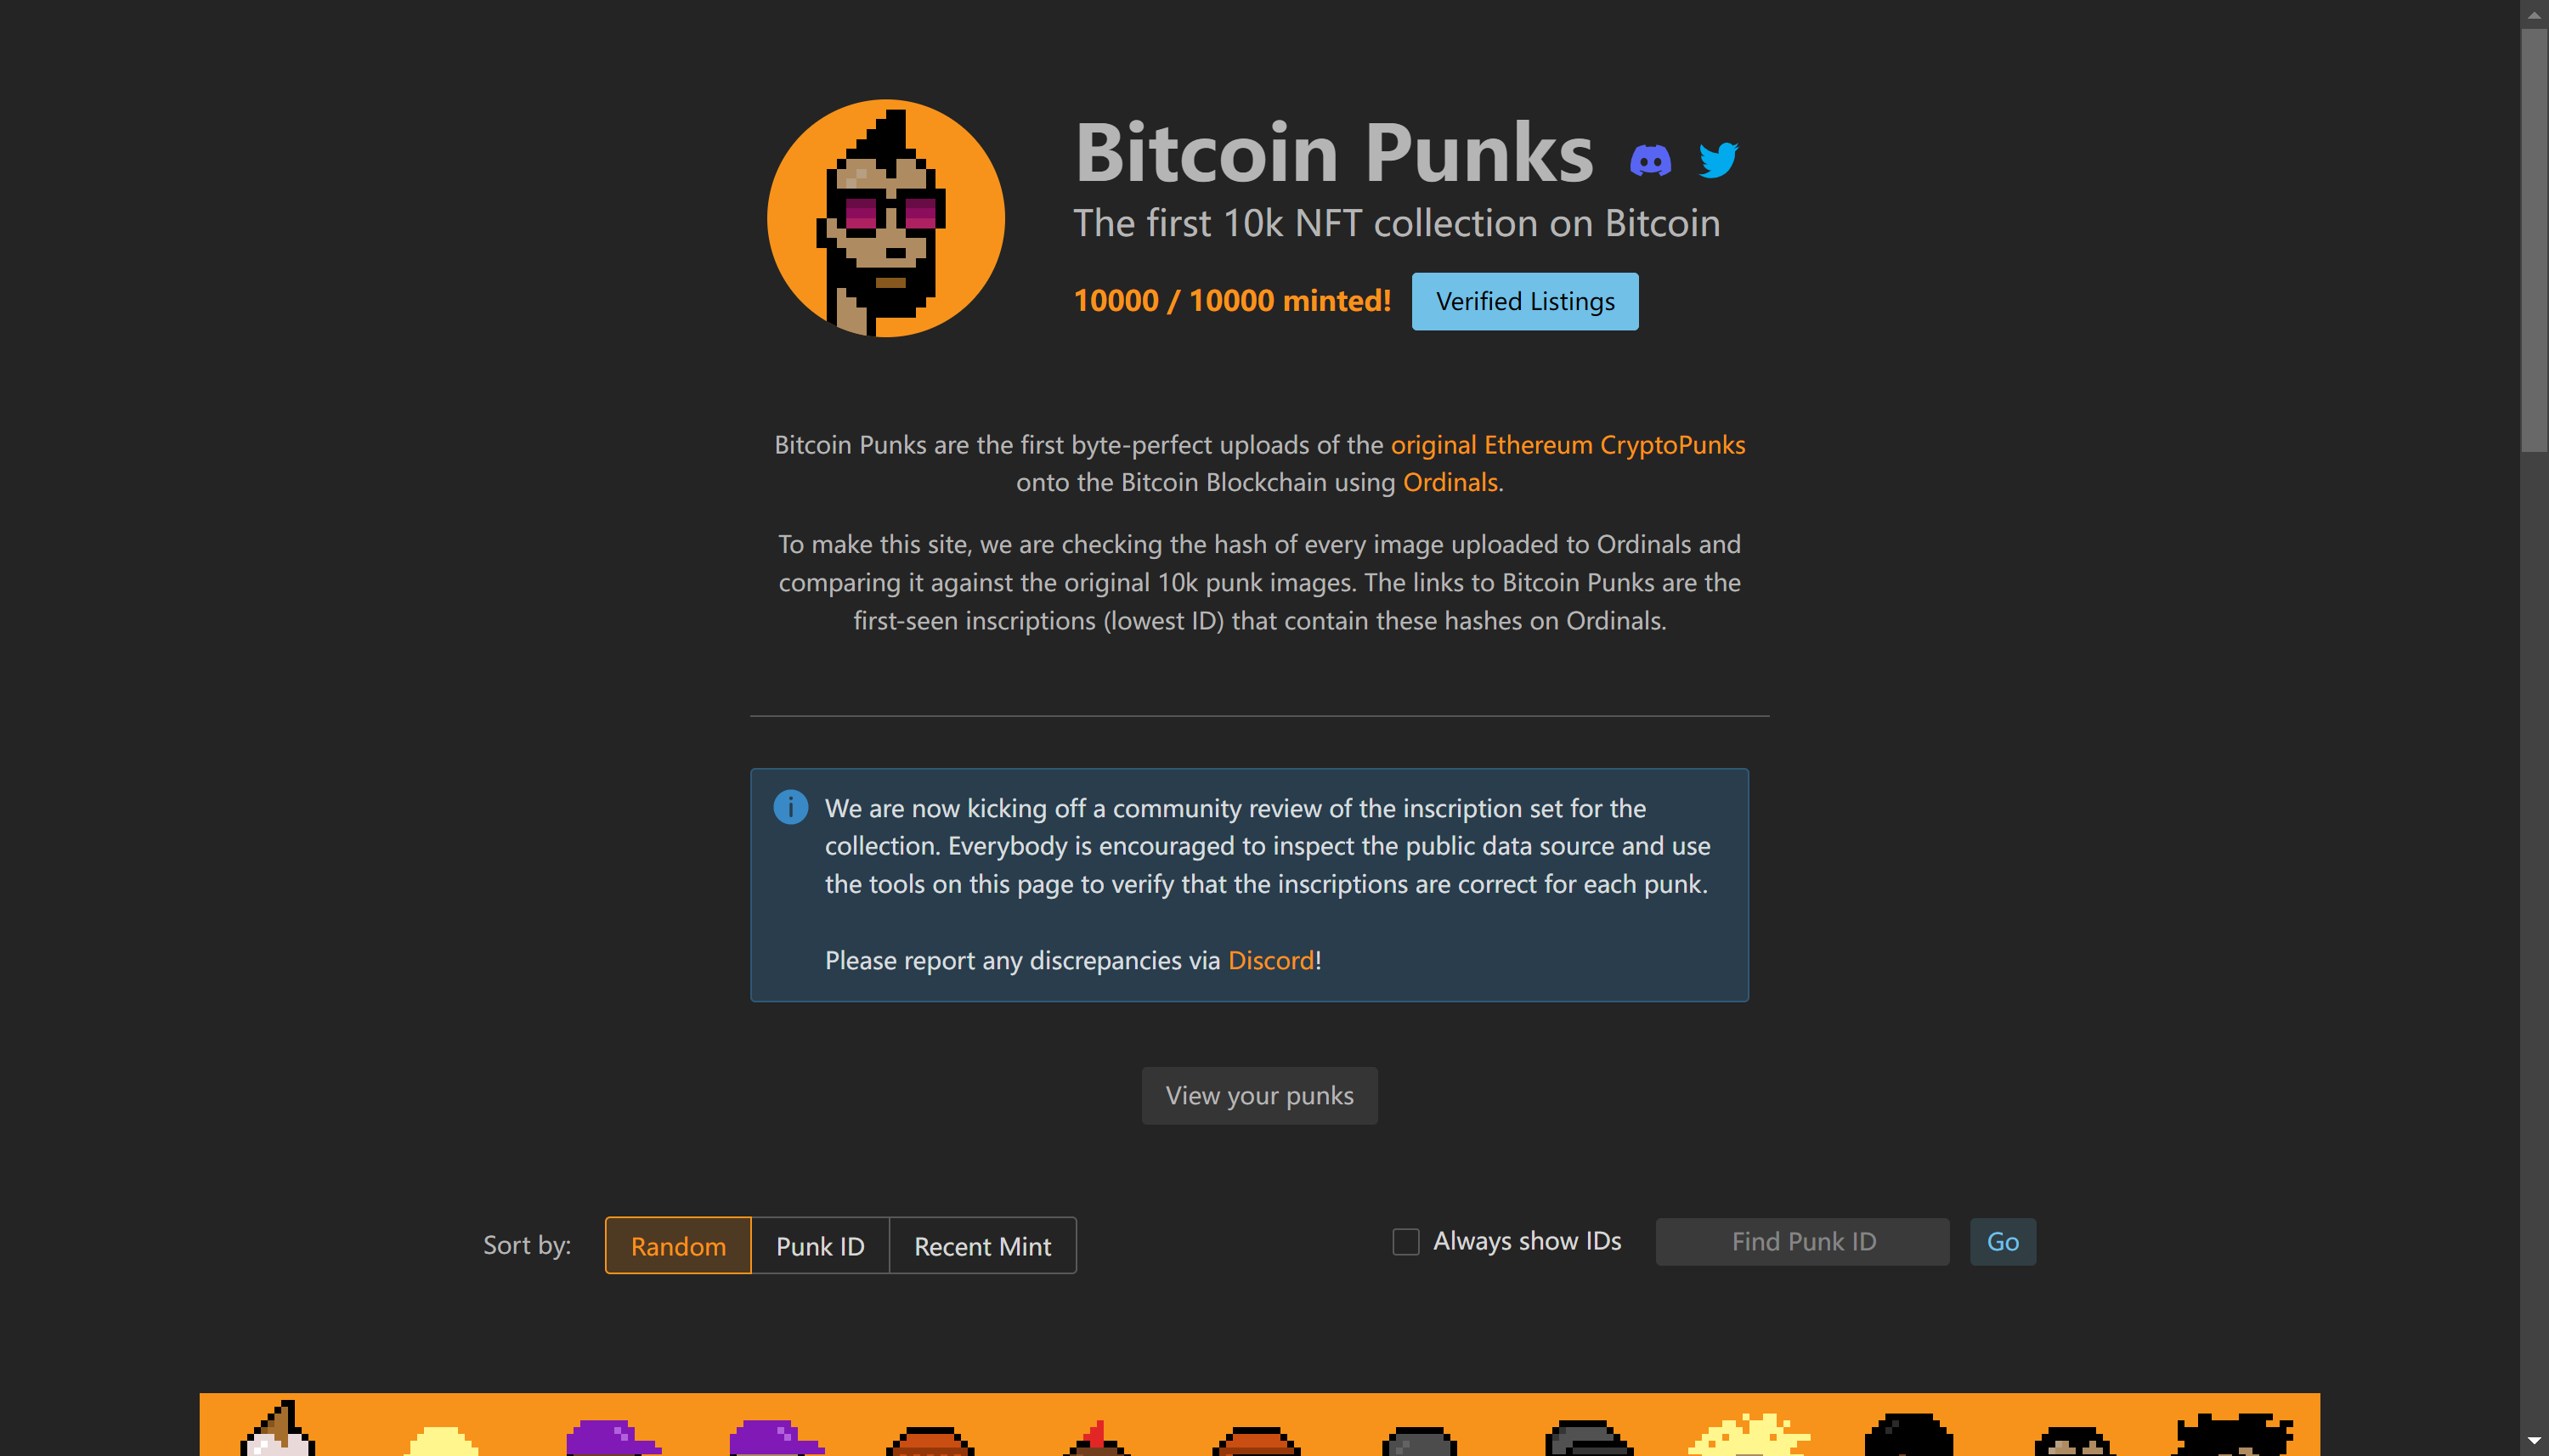Enable the Always show IDs checkbox
The image size is (2549, 1456).
coord(1405,1242)
